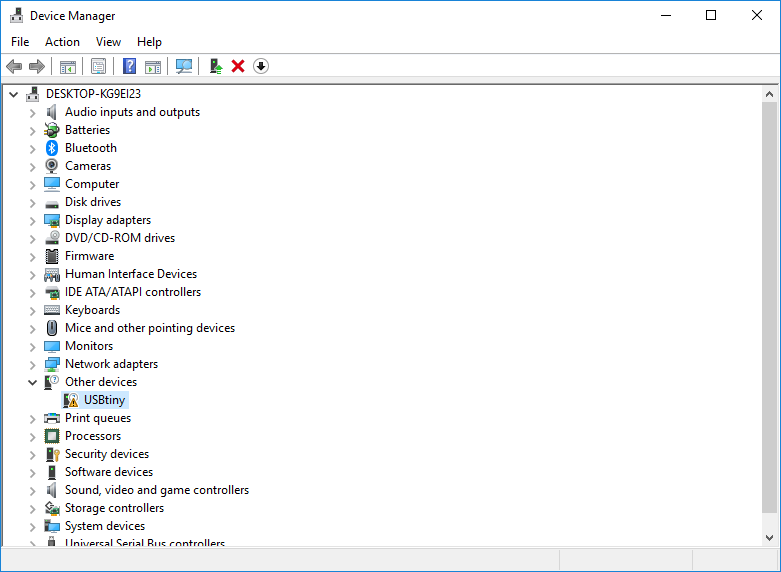The image size is (781, 572).
Task: Click the Show/Hide Console Tree toolbar icon
Action: point(68,66)
